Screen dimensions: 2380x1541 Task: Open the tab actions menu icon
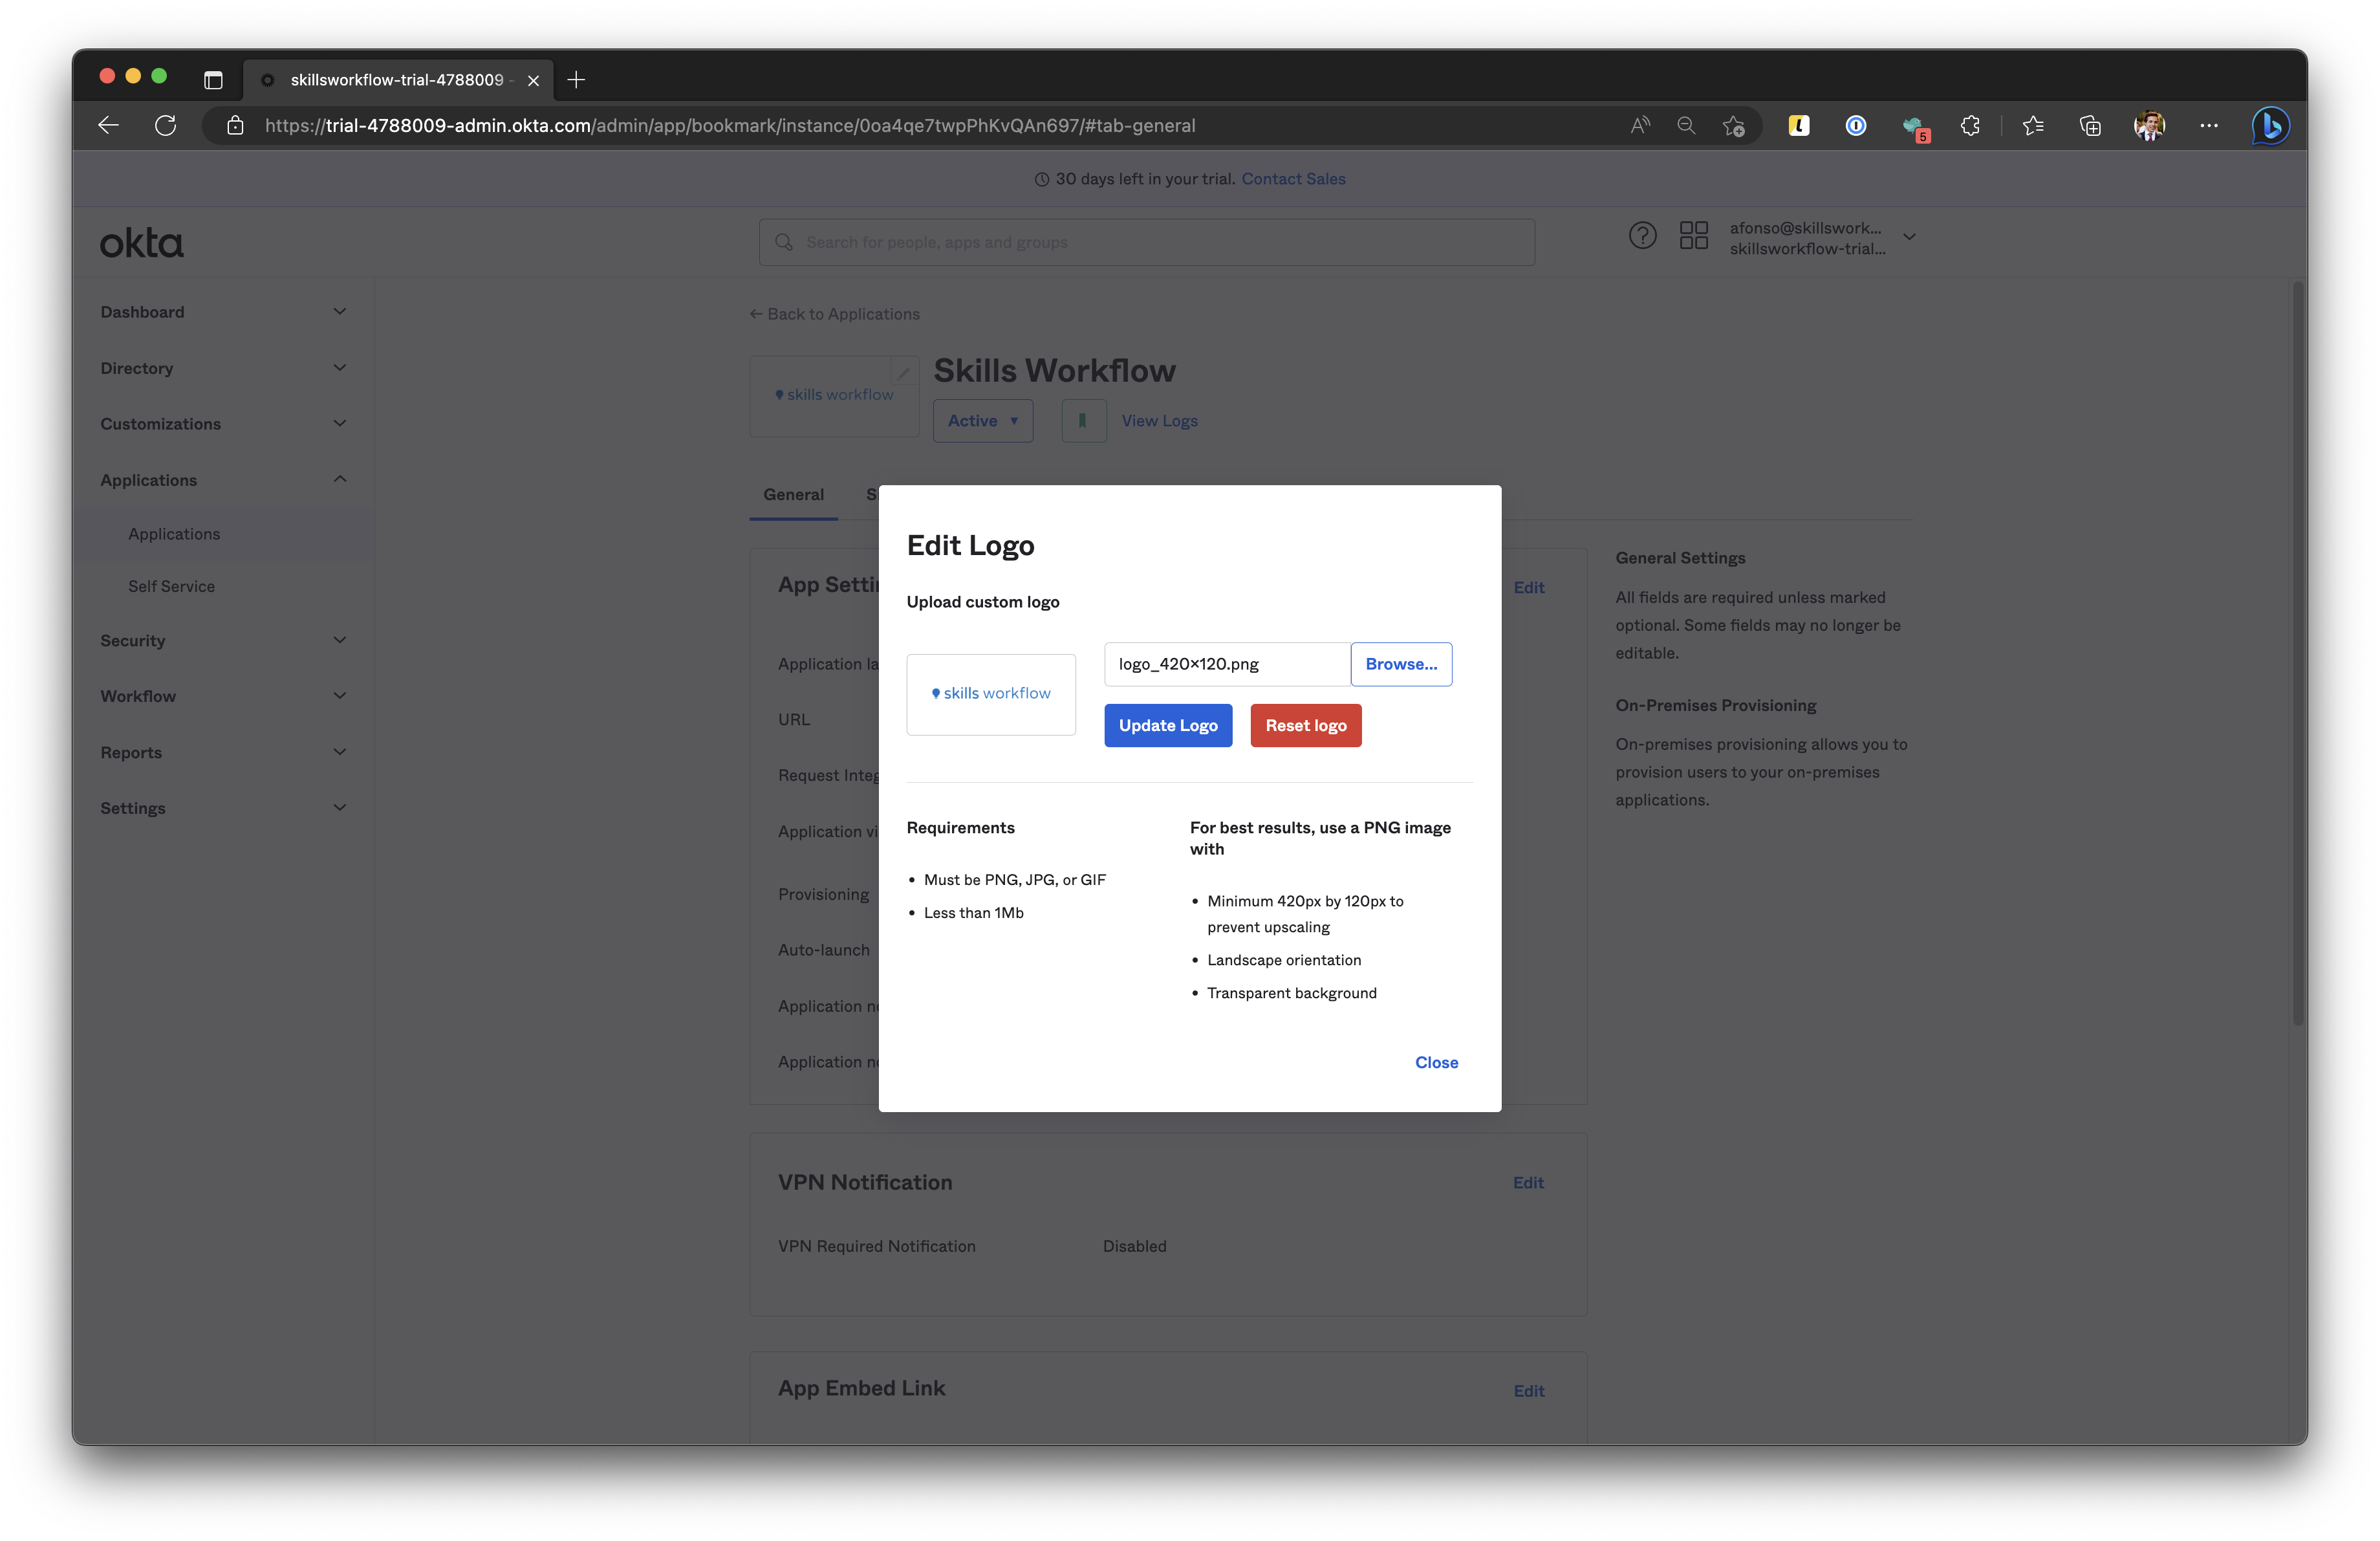(x=213, y=80)
